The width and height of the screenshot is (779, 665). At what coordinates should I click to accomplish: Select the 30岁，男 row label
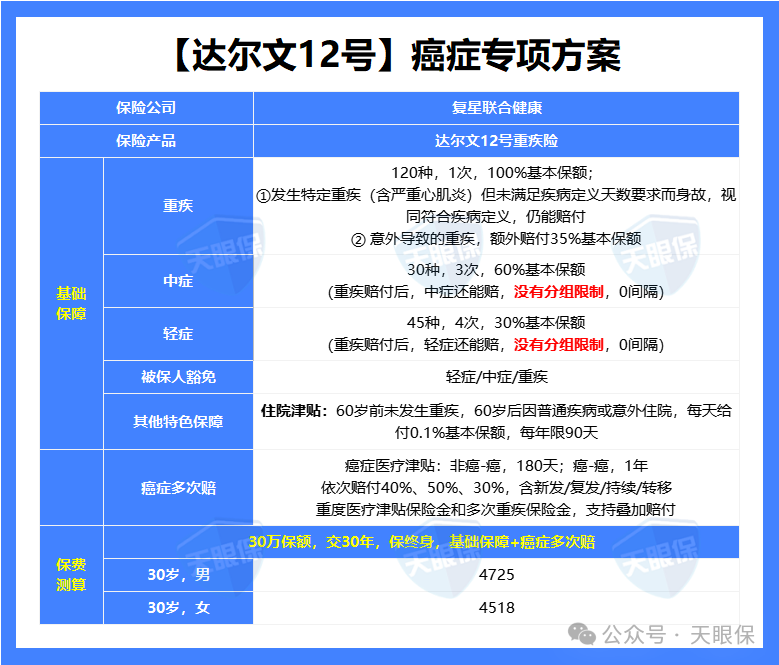pos(178,575)
